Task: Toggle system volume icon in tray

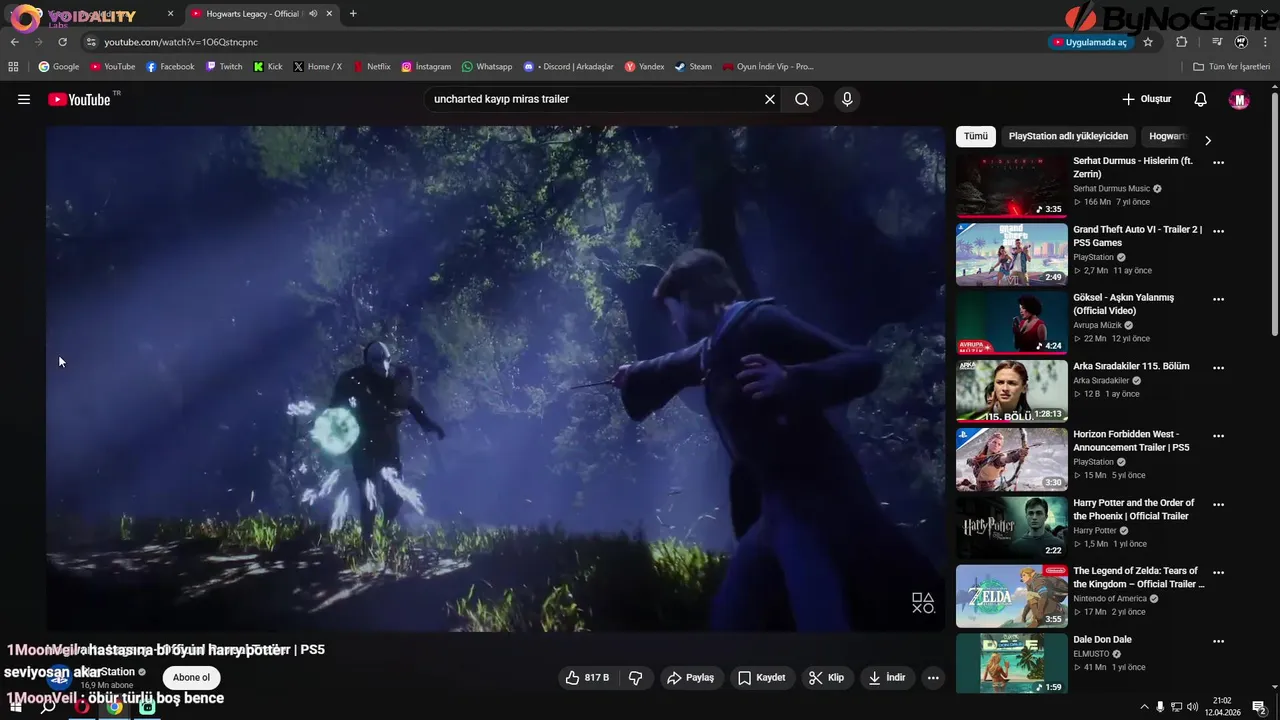Action: 1193,707
